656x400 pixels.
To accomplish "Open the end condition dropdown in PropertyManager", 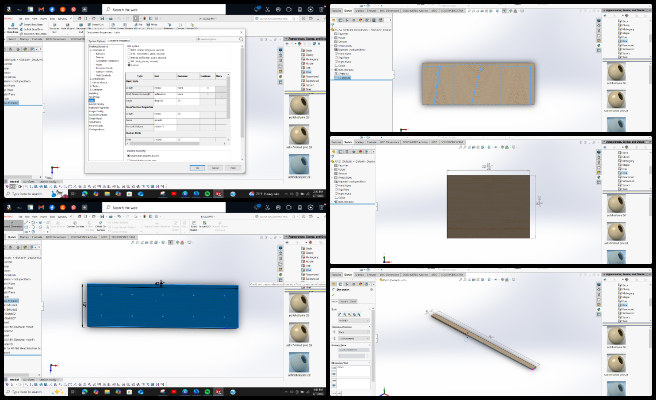I will 354,321.
